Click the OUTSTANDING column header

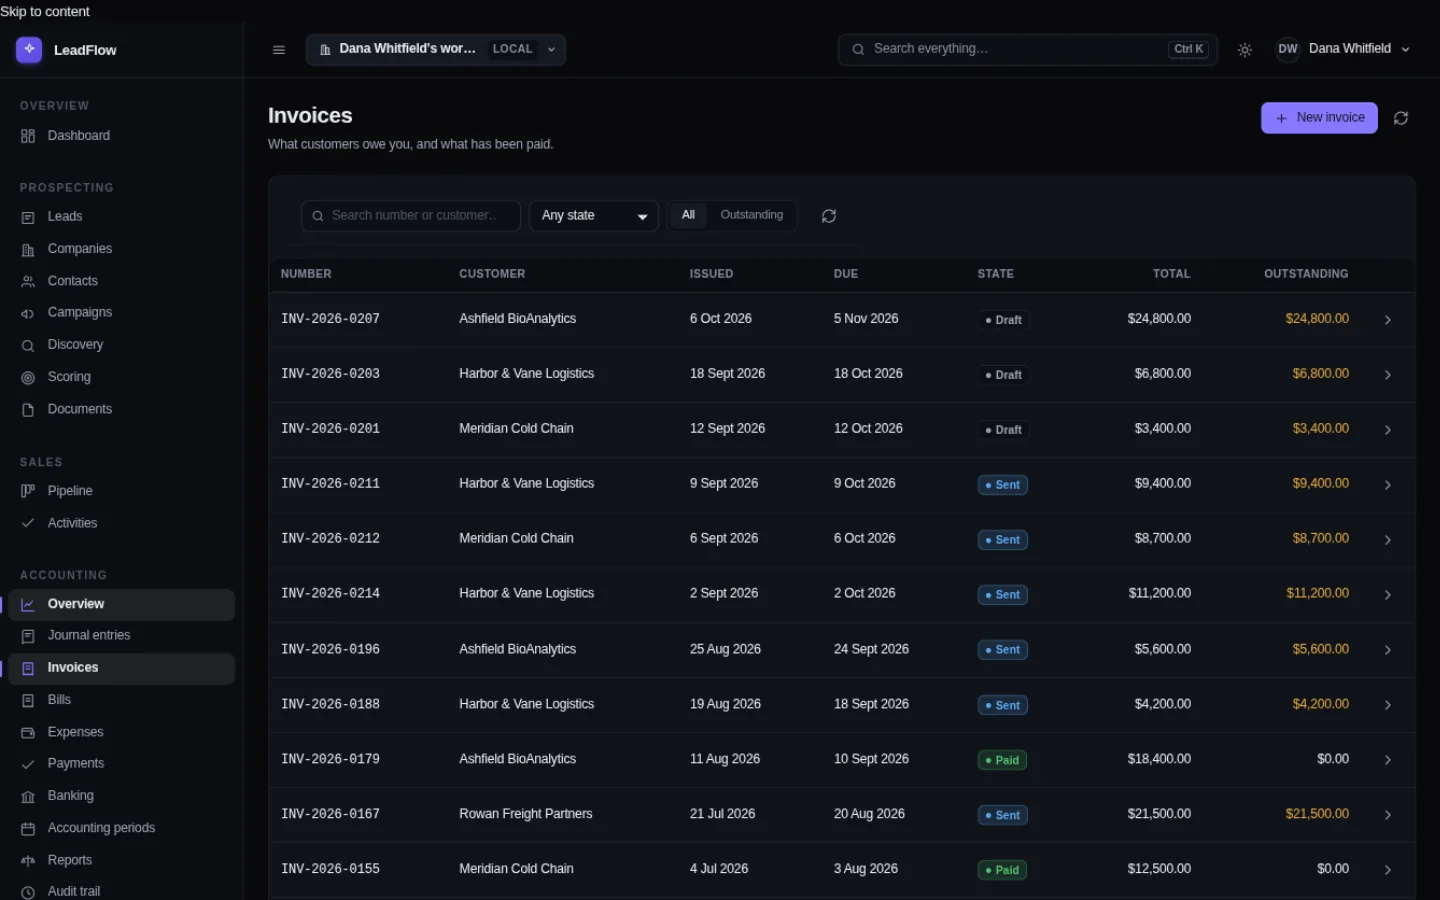click(x=1306, y=274)
